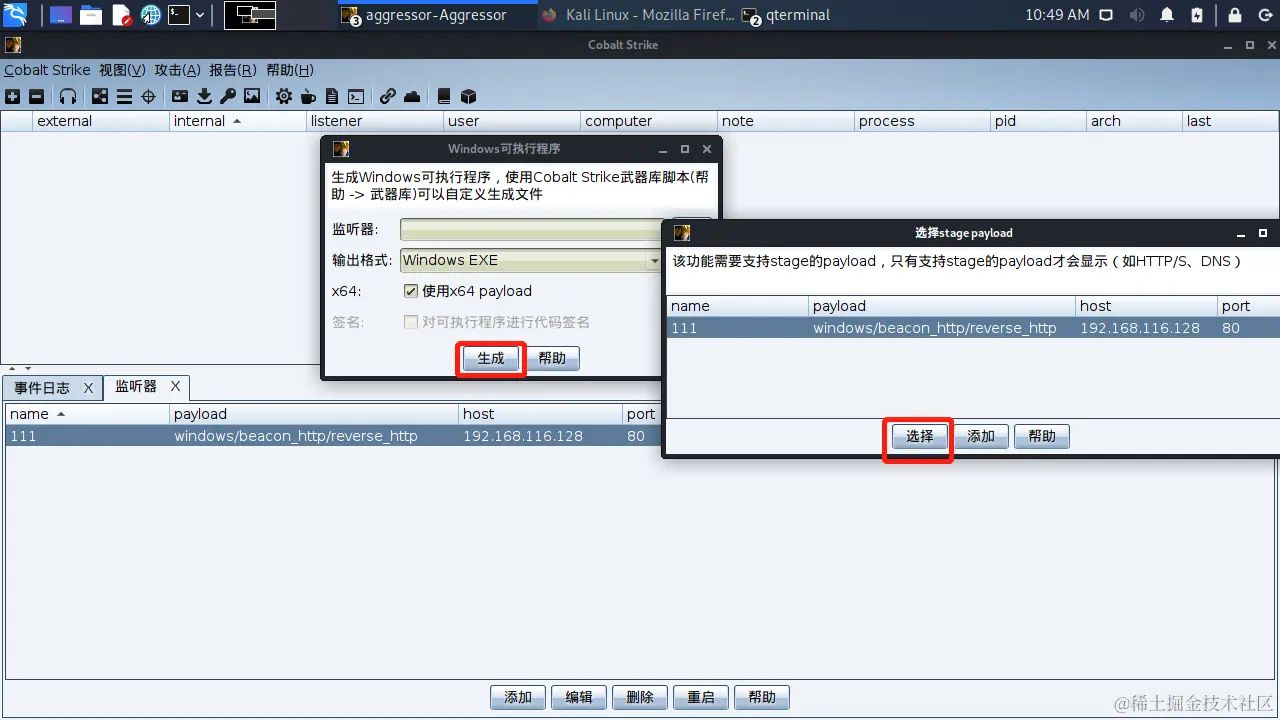The width and height of the screenshot is (1280, 720).
Task: Click 帮助 button below listeners table
Action: click(762, 697)
